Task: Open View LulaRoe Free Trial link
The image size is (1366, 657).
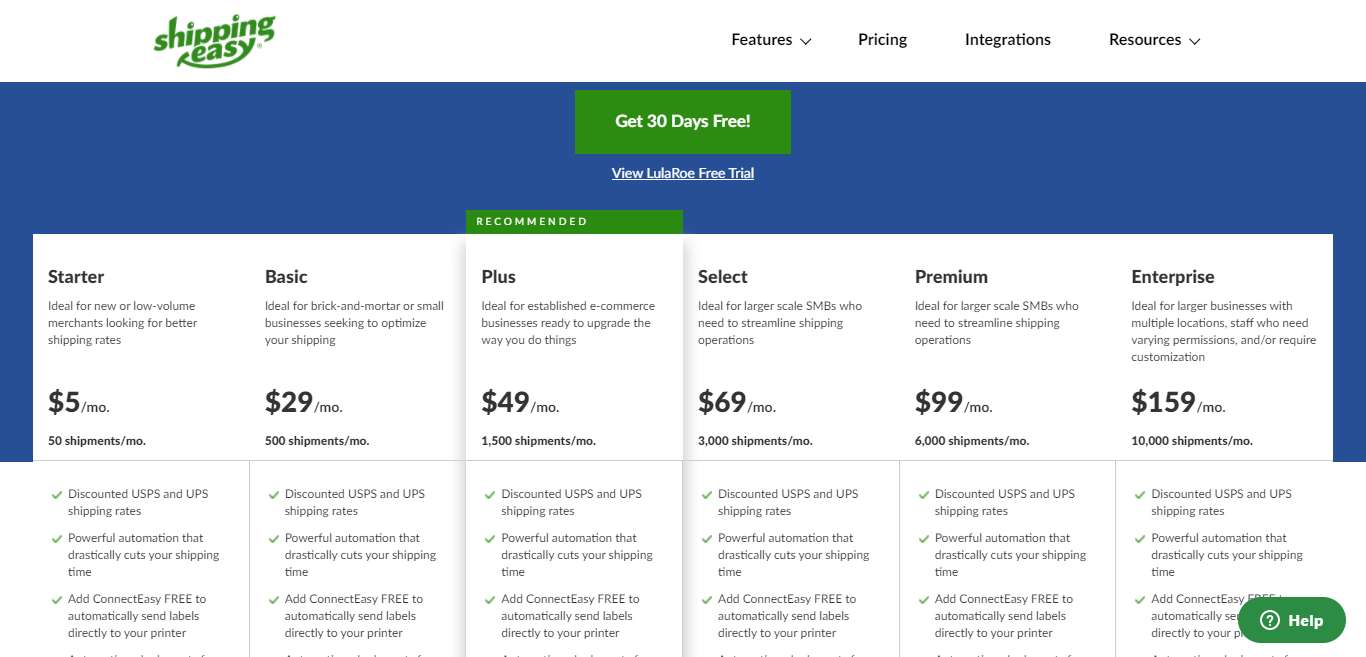Action: [683, 173]
